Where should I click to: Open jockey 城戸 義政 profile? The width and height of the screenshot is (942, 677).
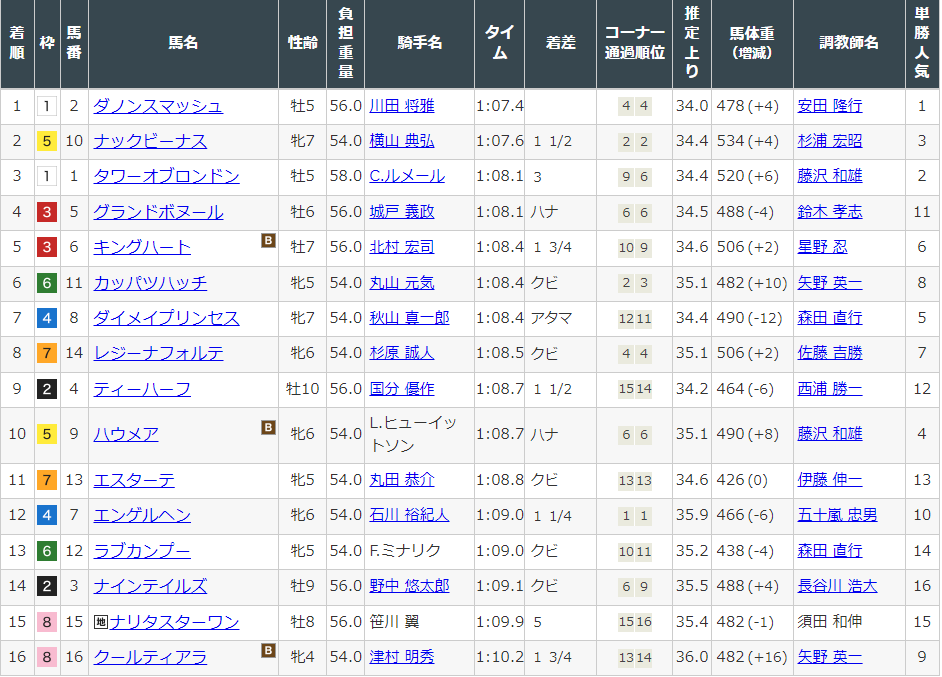[x=401, y=211]
